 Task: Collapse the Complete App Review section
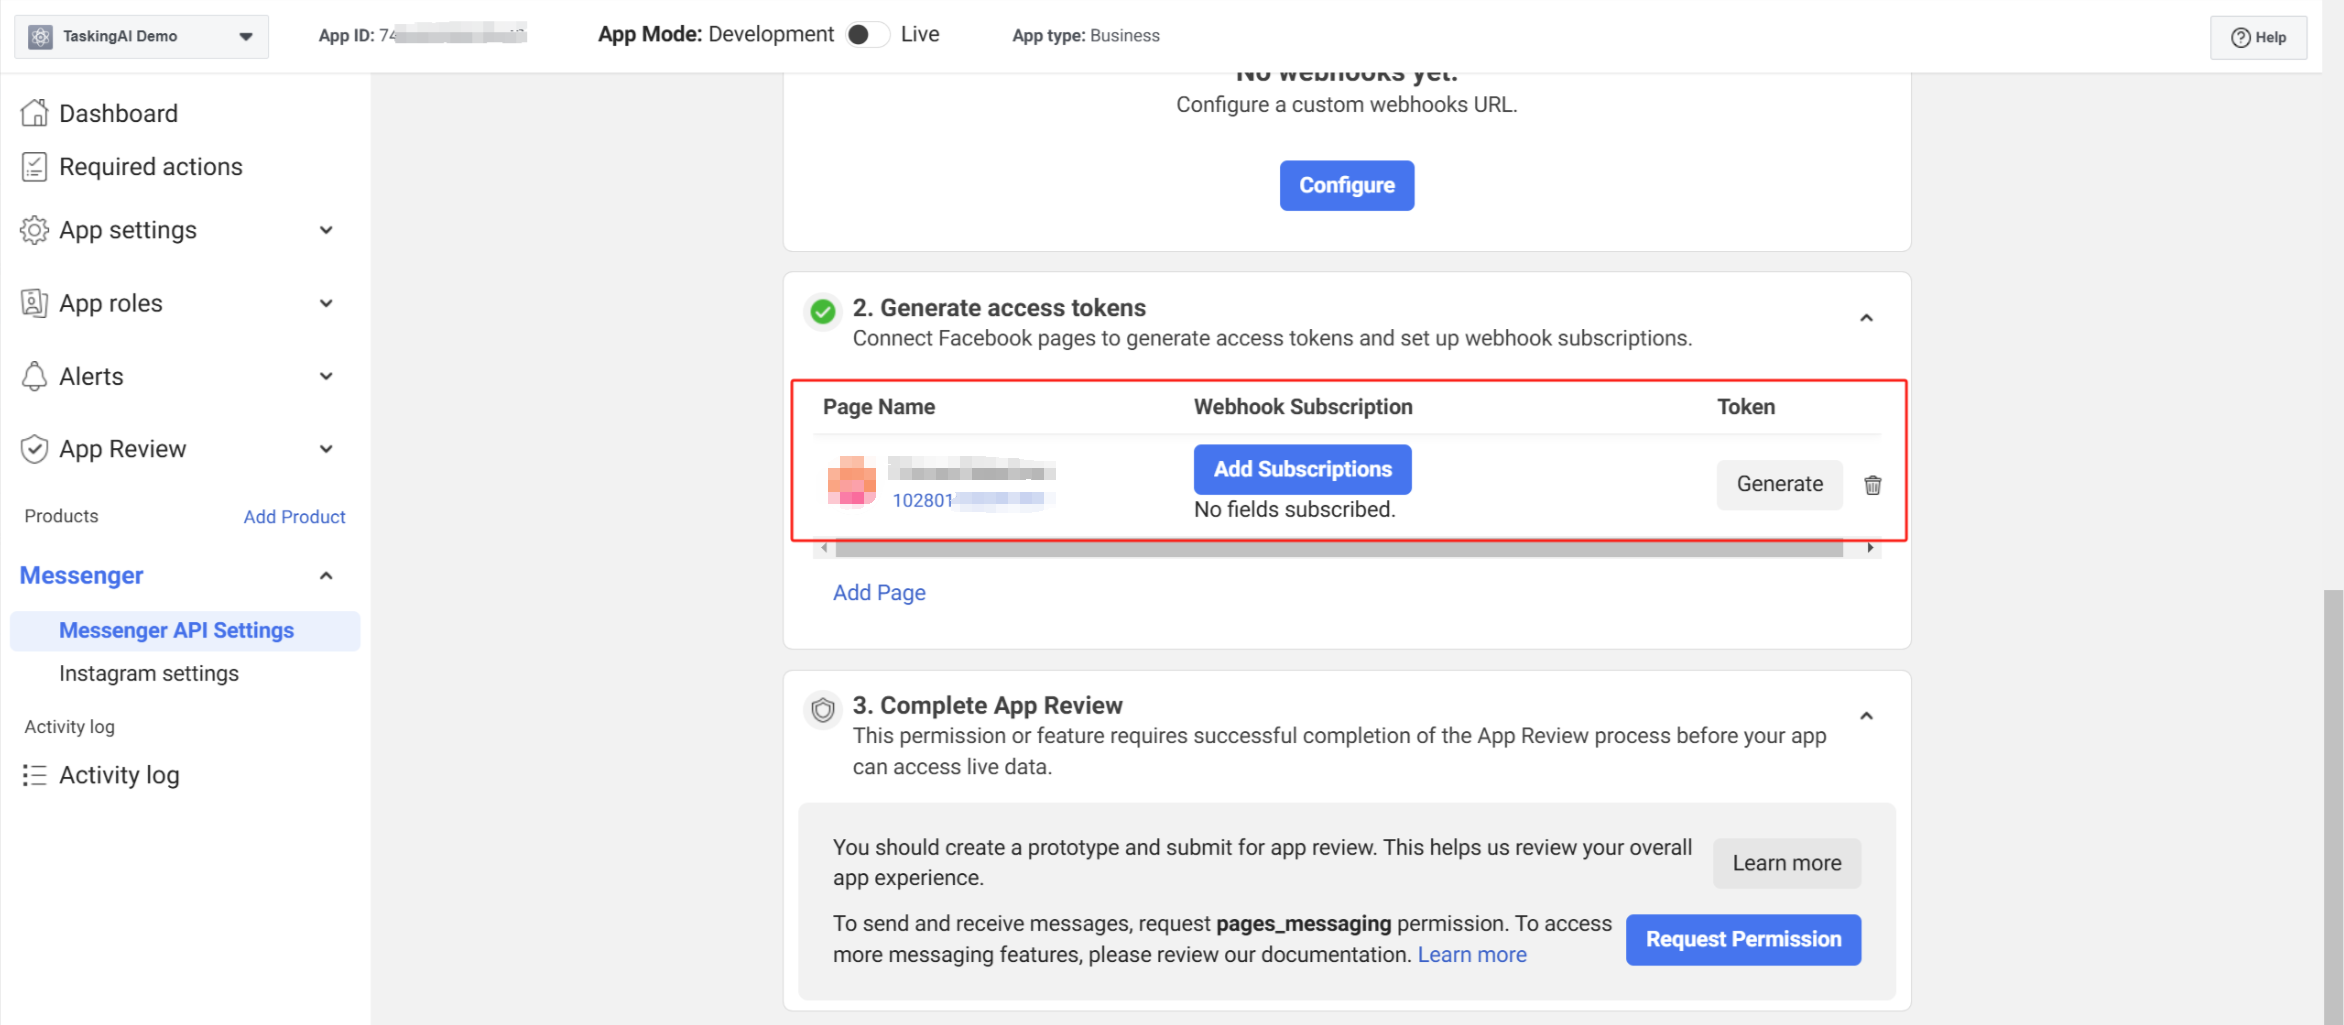1866,716
